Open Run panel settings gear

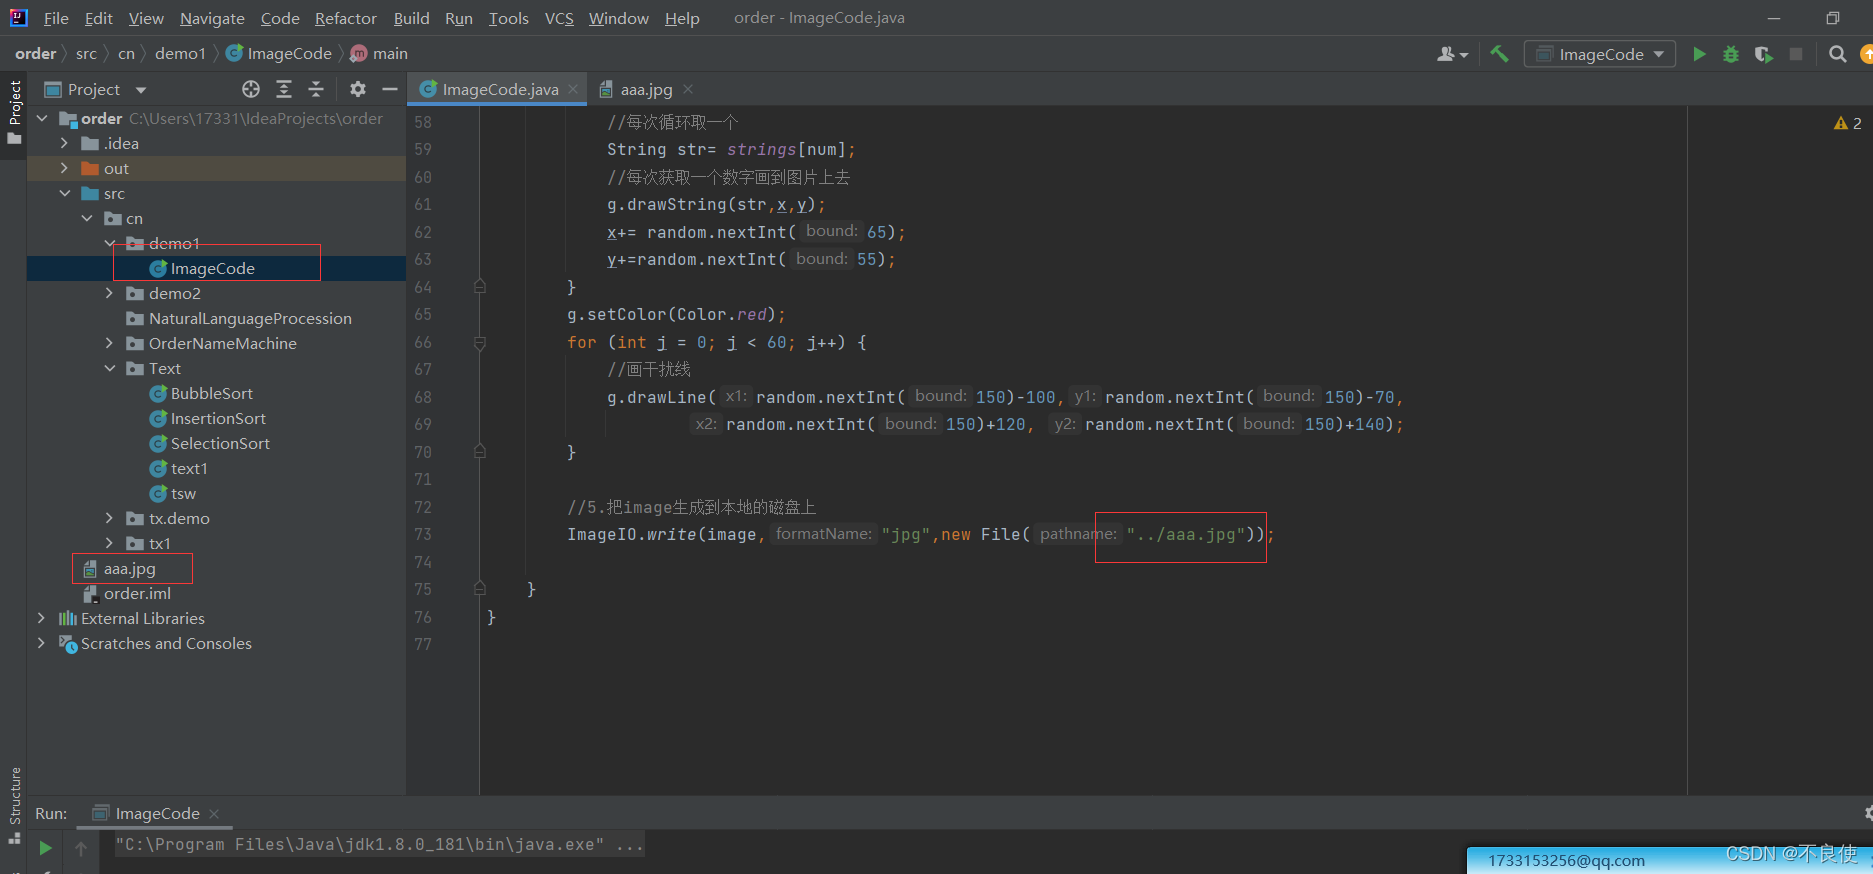1868,813
